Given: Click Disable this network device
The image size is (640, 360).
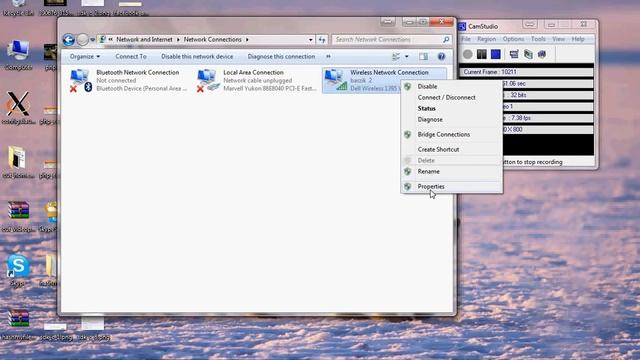Looking at the screenshot, I should coord(197,56).
